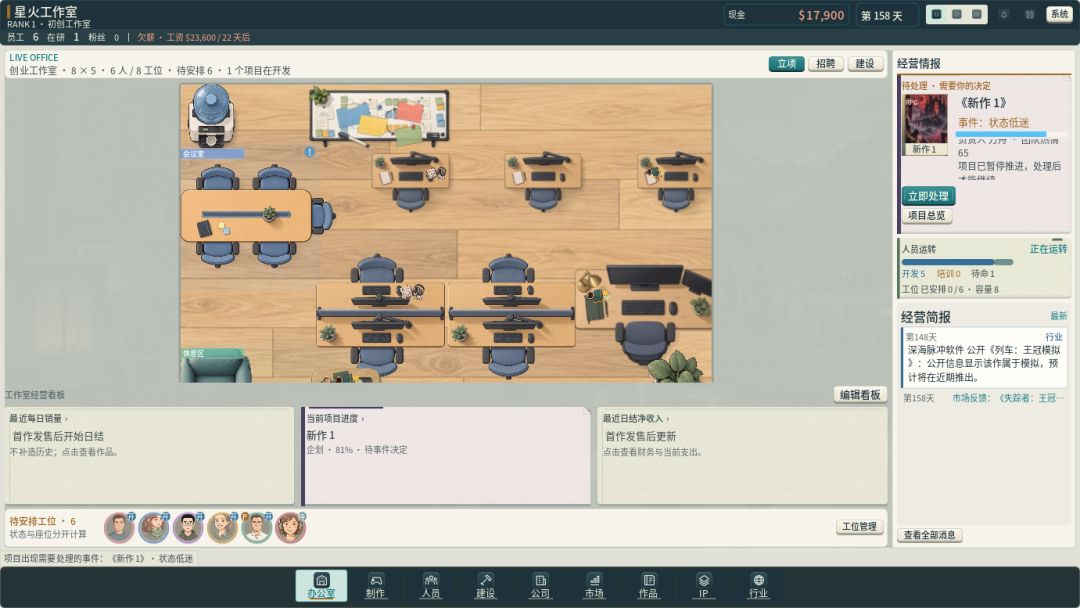This screenshot has width=1080, height=608.
Task: Click the 会议室 meeting room label
Action: click(211, 154)
